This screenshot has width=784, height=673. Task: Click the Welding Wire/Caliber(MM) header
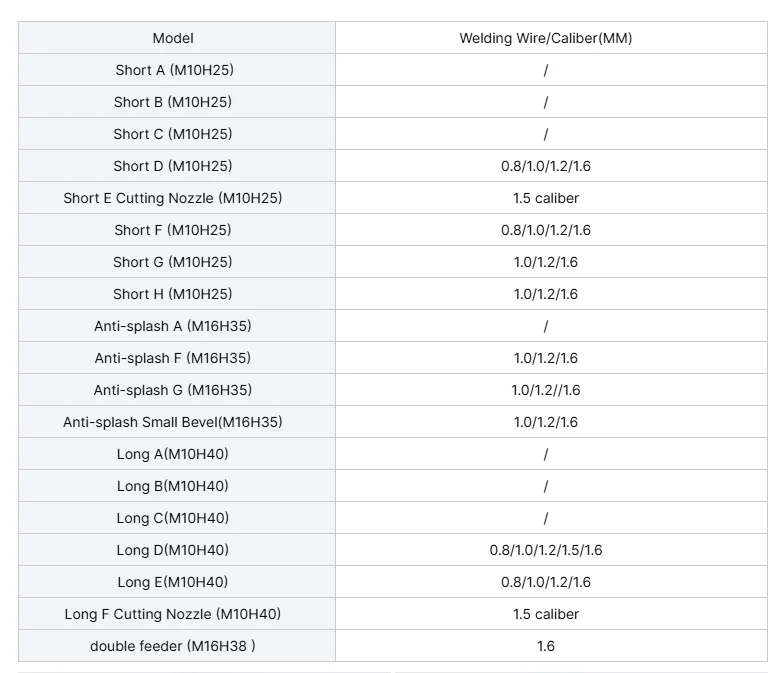551,38
